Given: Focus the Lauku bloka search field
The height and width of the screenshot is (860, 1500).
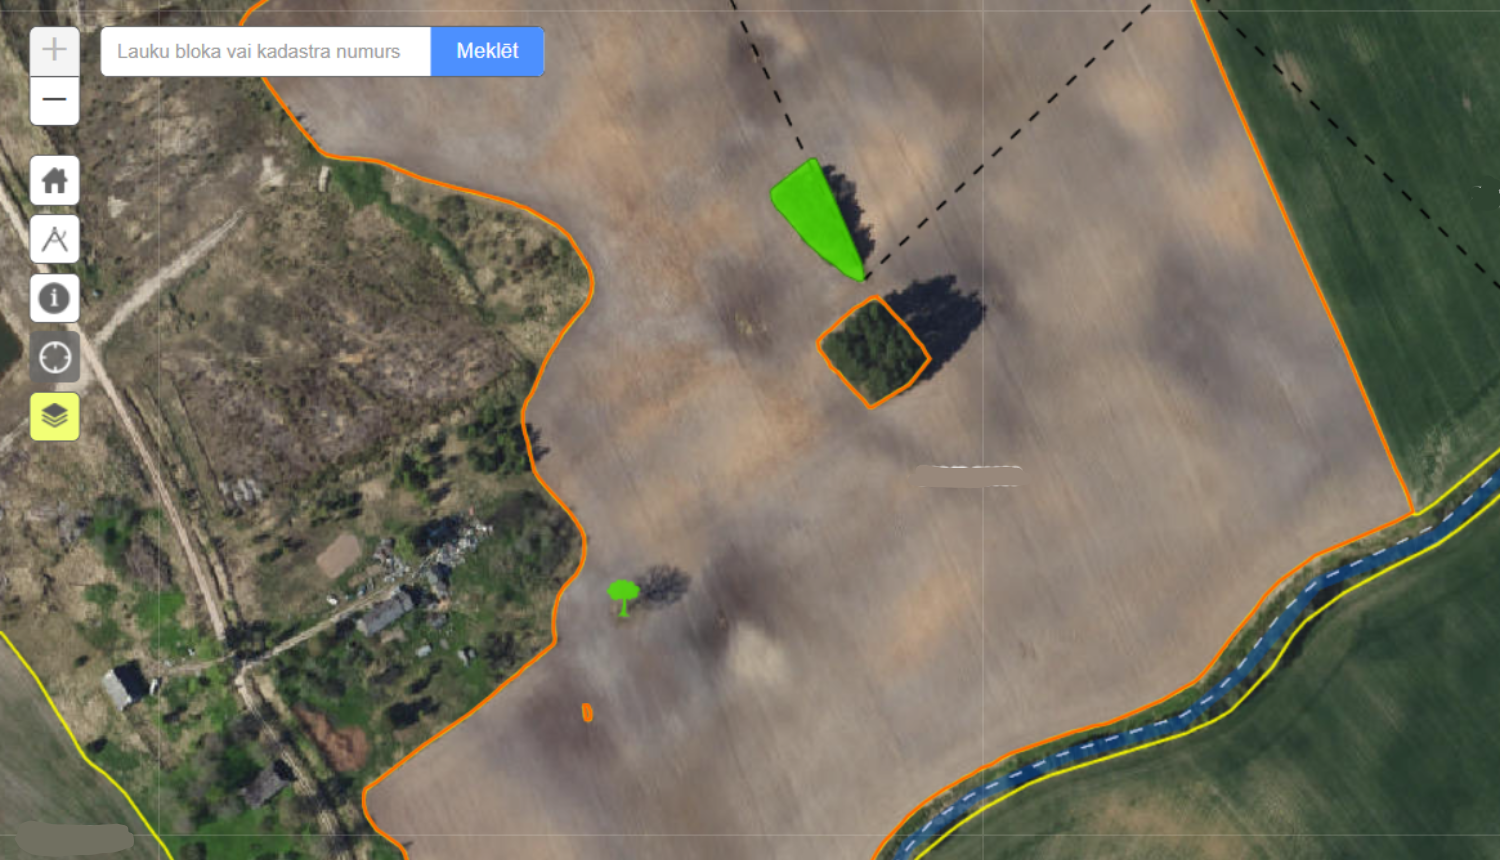Looking at the screenshot, I should point(265,51).
